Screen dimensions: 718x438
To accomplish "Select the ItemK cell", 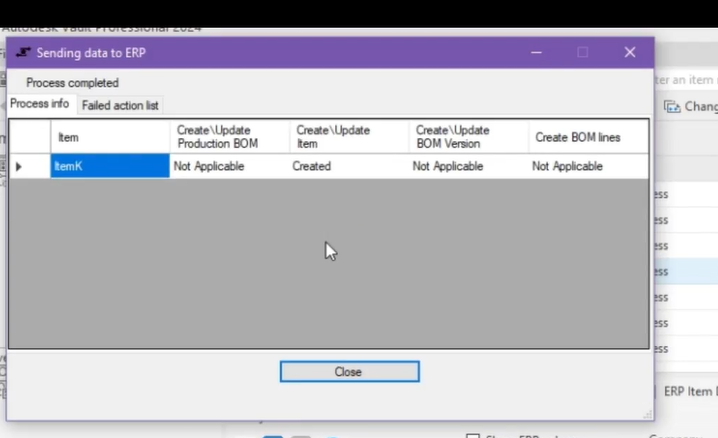I will point(109,167).
